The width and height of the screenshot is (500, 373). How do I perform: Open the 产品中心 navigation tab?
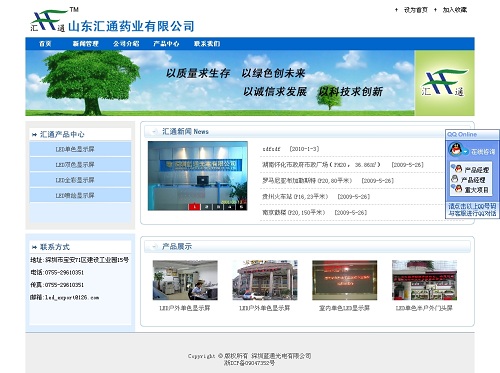166,44
